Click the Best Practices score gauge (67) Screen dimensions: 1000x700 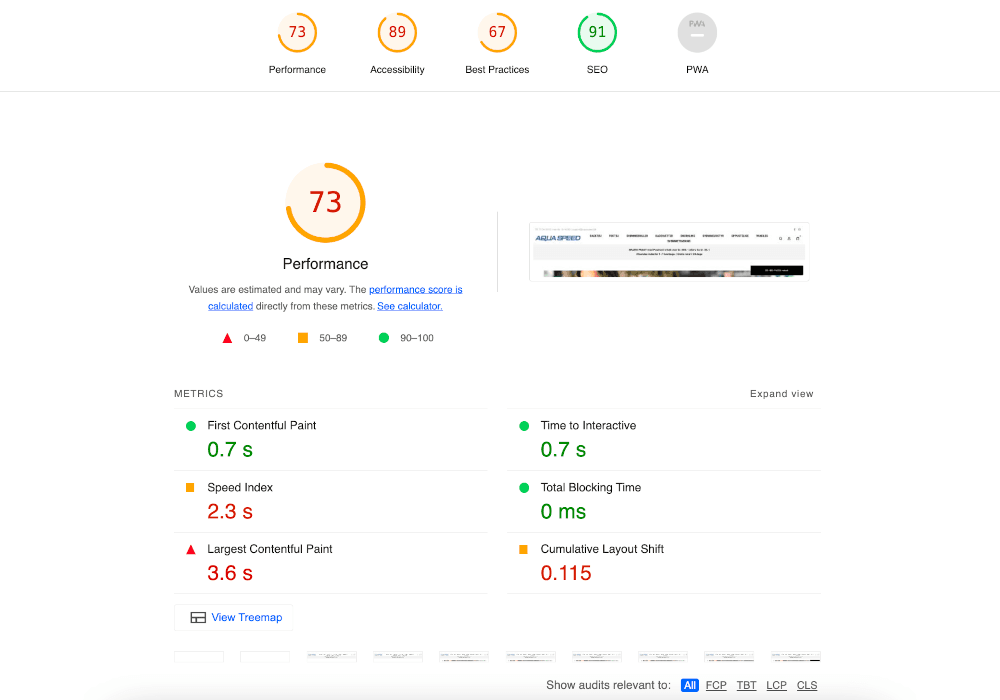(497, 33)
